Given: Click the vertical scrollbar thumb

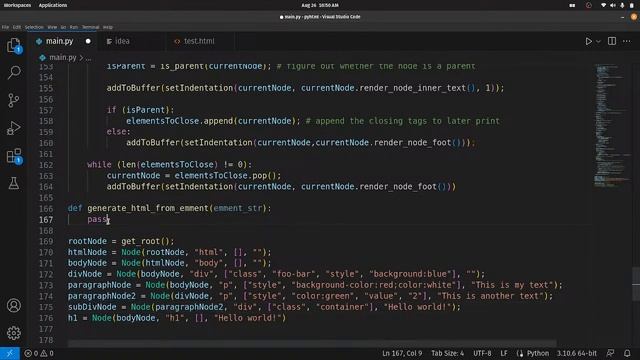Looking at the screenshot, I should tap(636, 284).
